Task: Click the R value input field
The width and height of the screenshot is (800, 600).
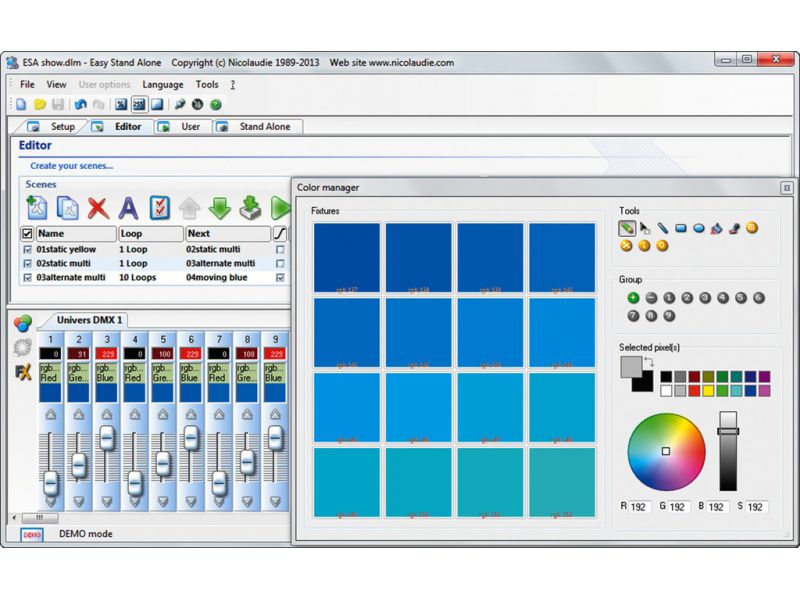Action: 639,507
